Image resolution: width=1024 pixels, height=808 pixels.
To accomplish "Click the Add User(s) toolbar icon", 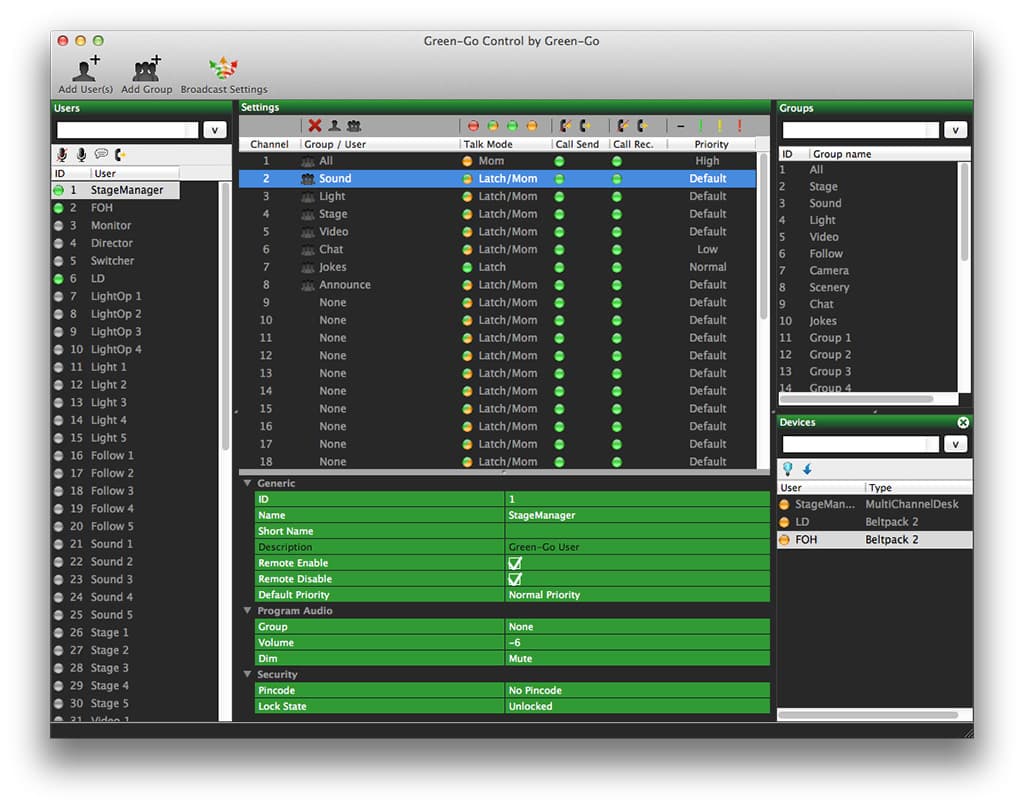I will point(86,69).
